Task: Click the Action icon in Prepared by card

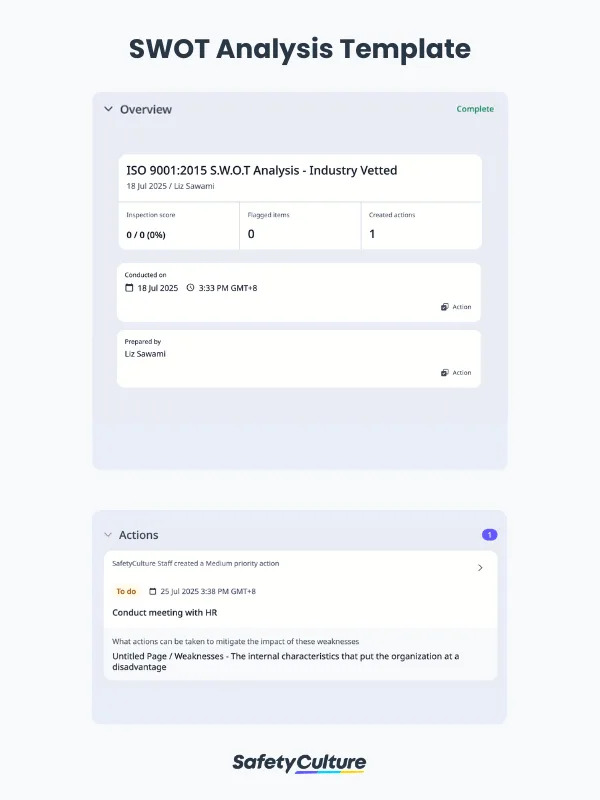Action: [x=456, y=373]
